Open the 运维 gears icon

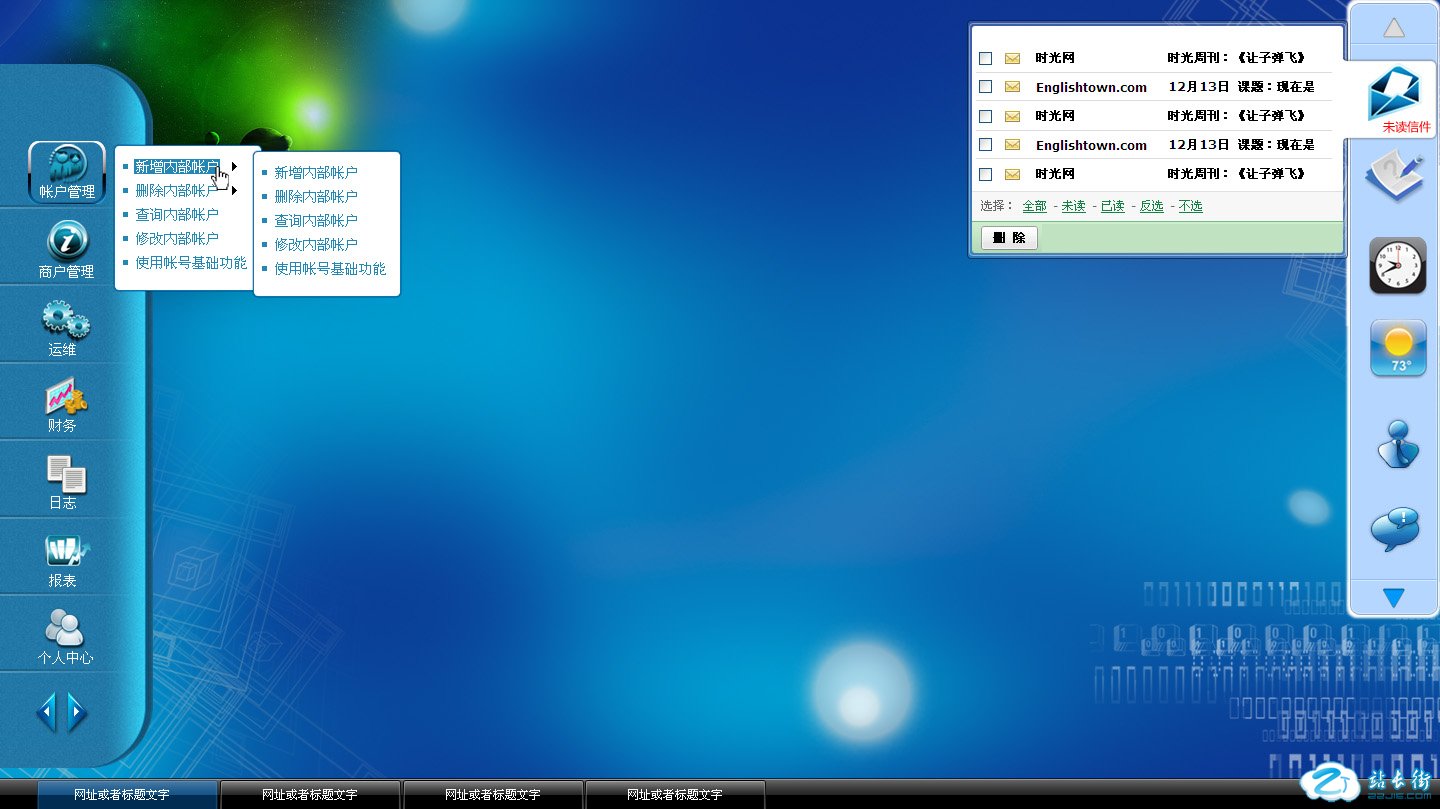tap(65, 326)
